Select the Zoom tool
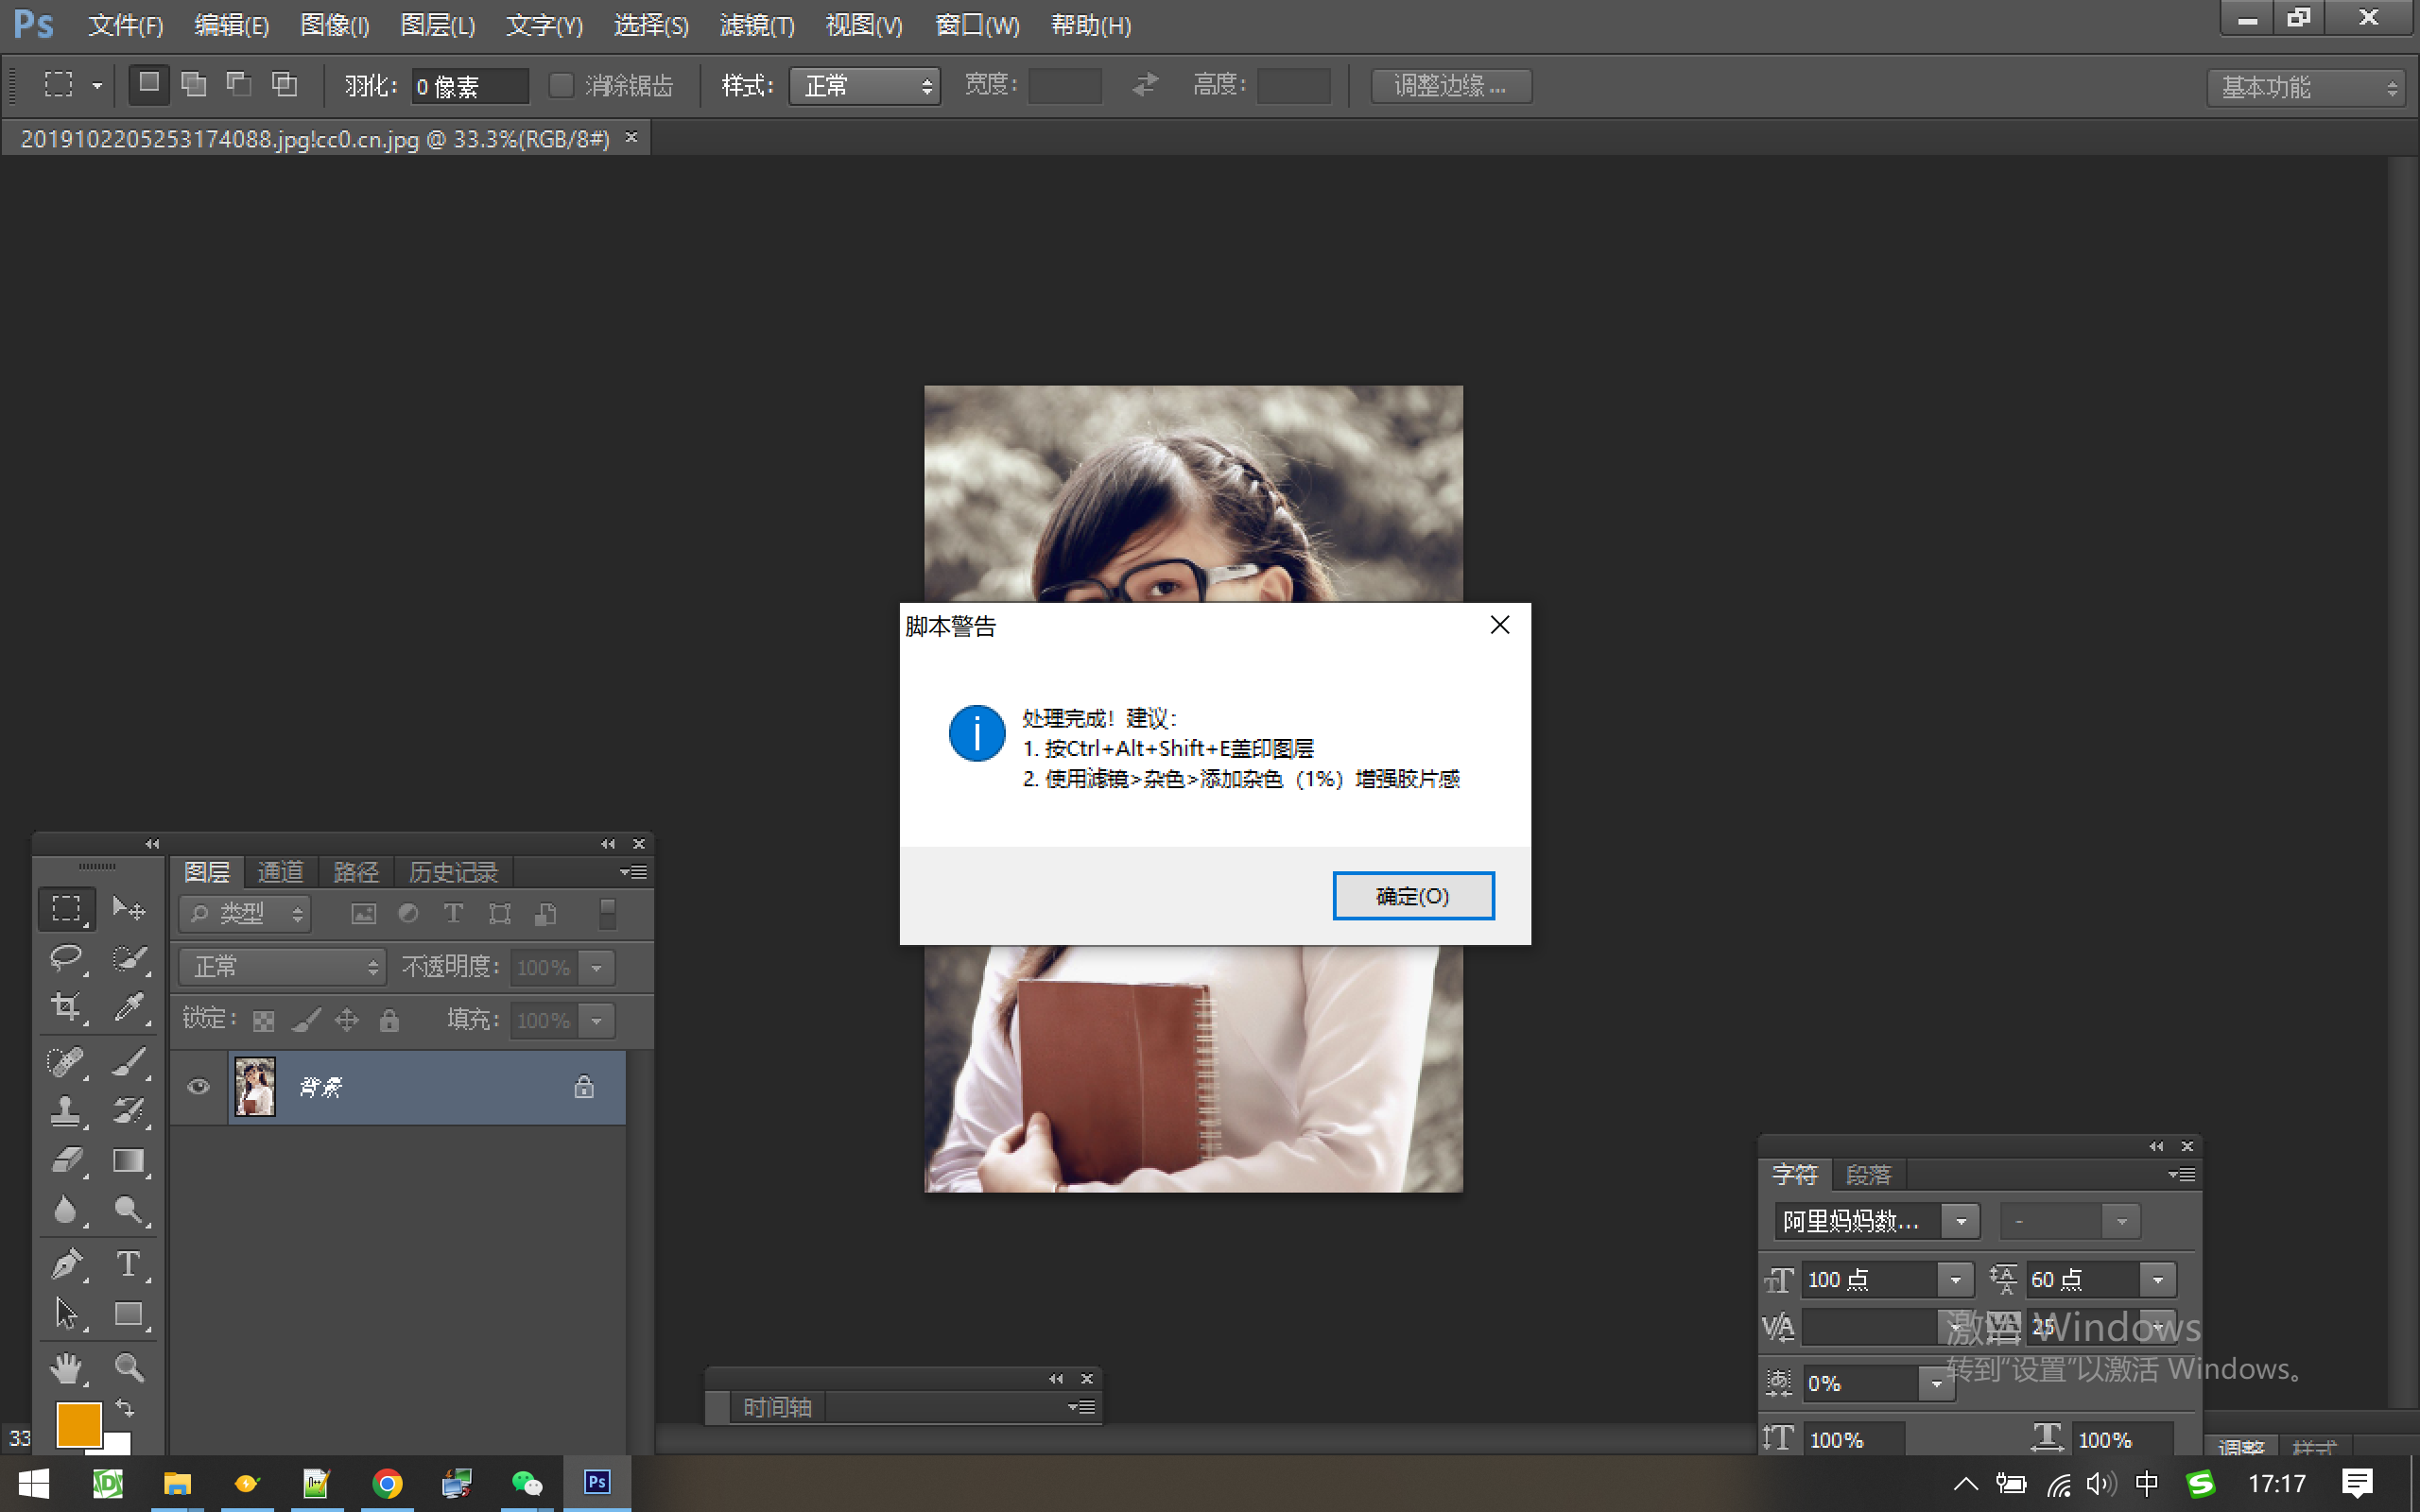The image size is (2420, 1512). 130,1367
